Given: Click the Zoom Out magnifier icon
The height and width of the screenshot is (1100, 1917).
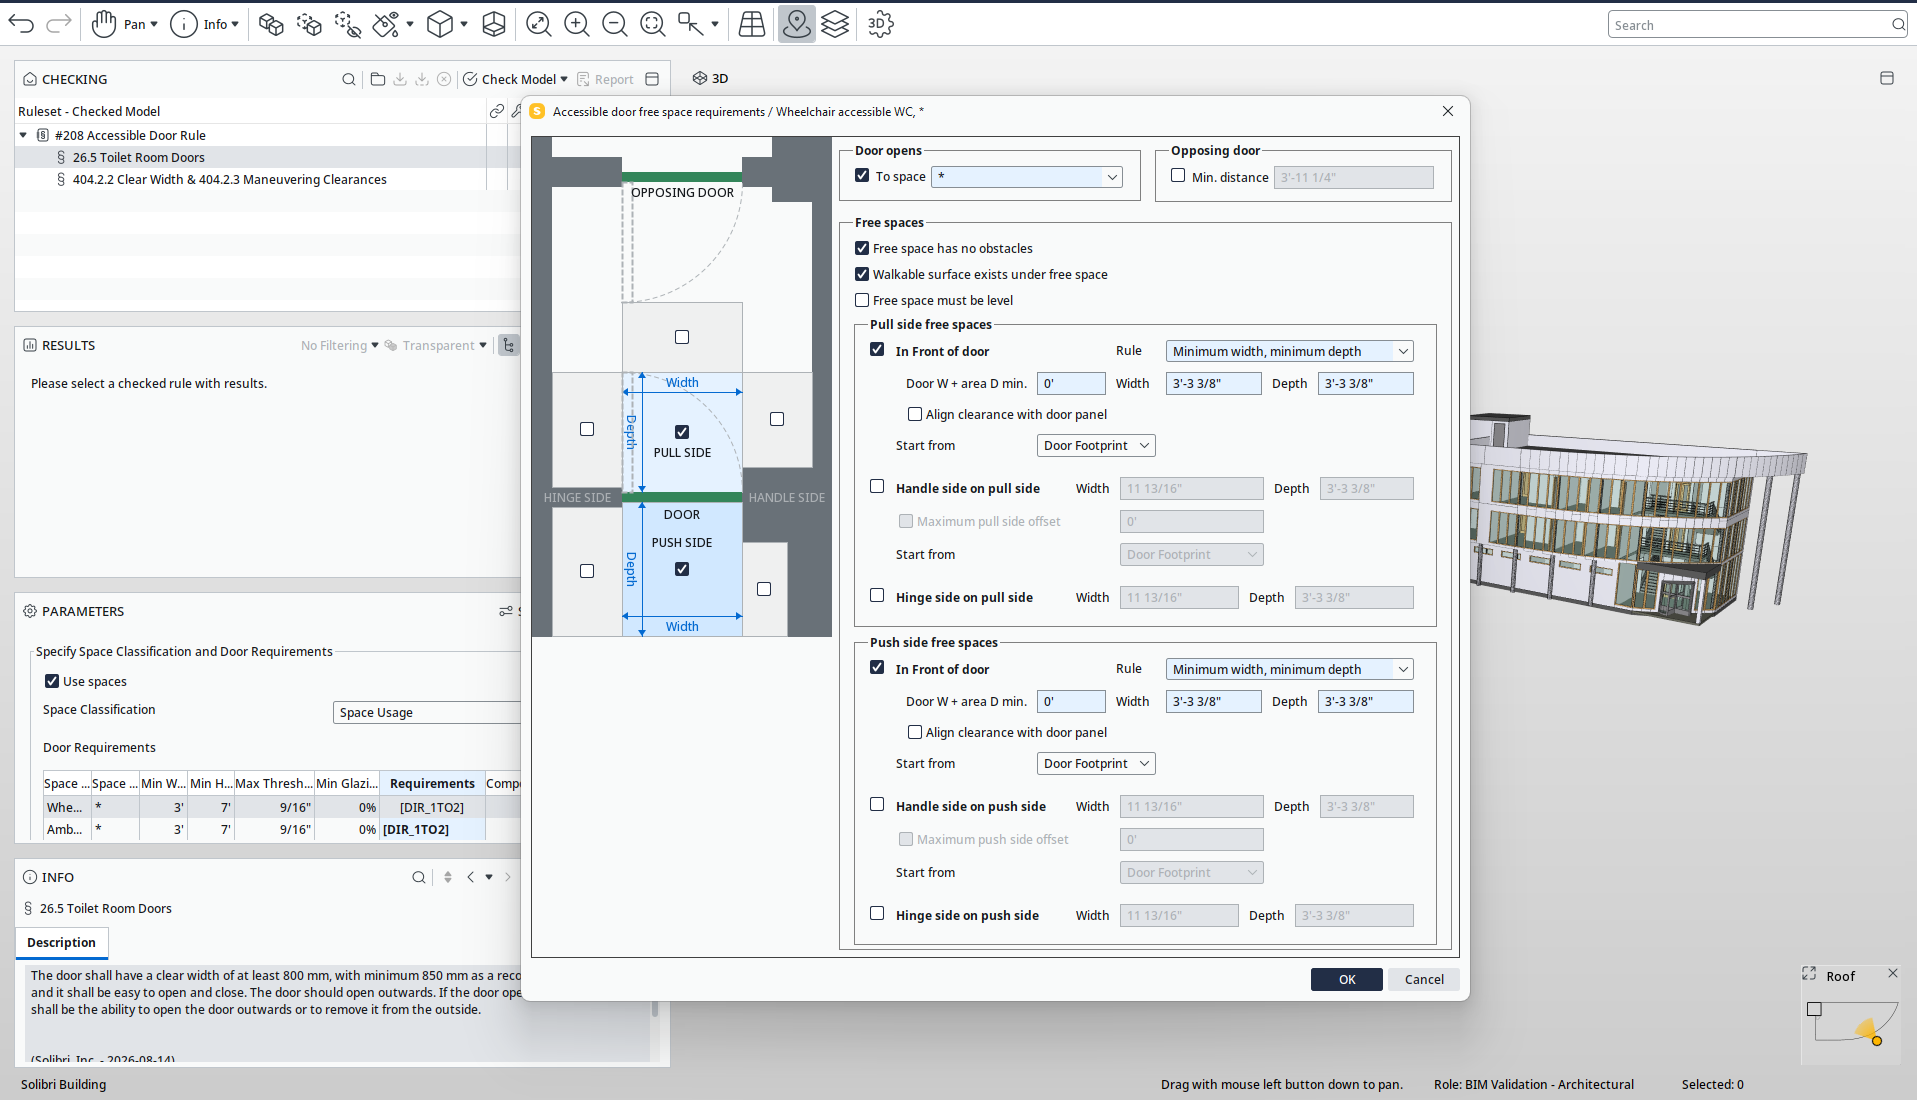Looking at the screenshot, I should tap(615, 24).
